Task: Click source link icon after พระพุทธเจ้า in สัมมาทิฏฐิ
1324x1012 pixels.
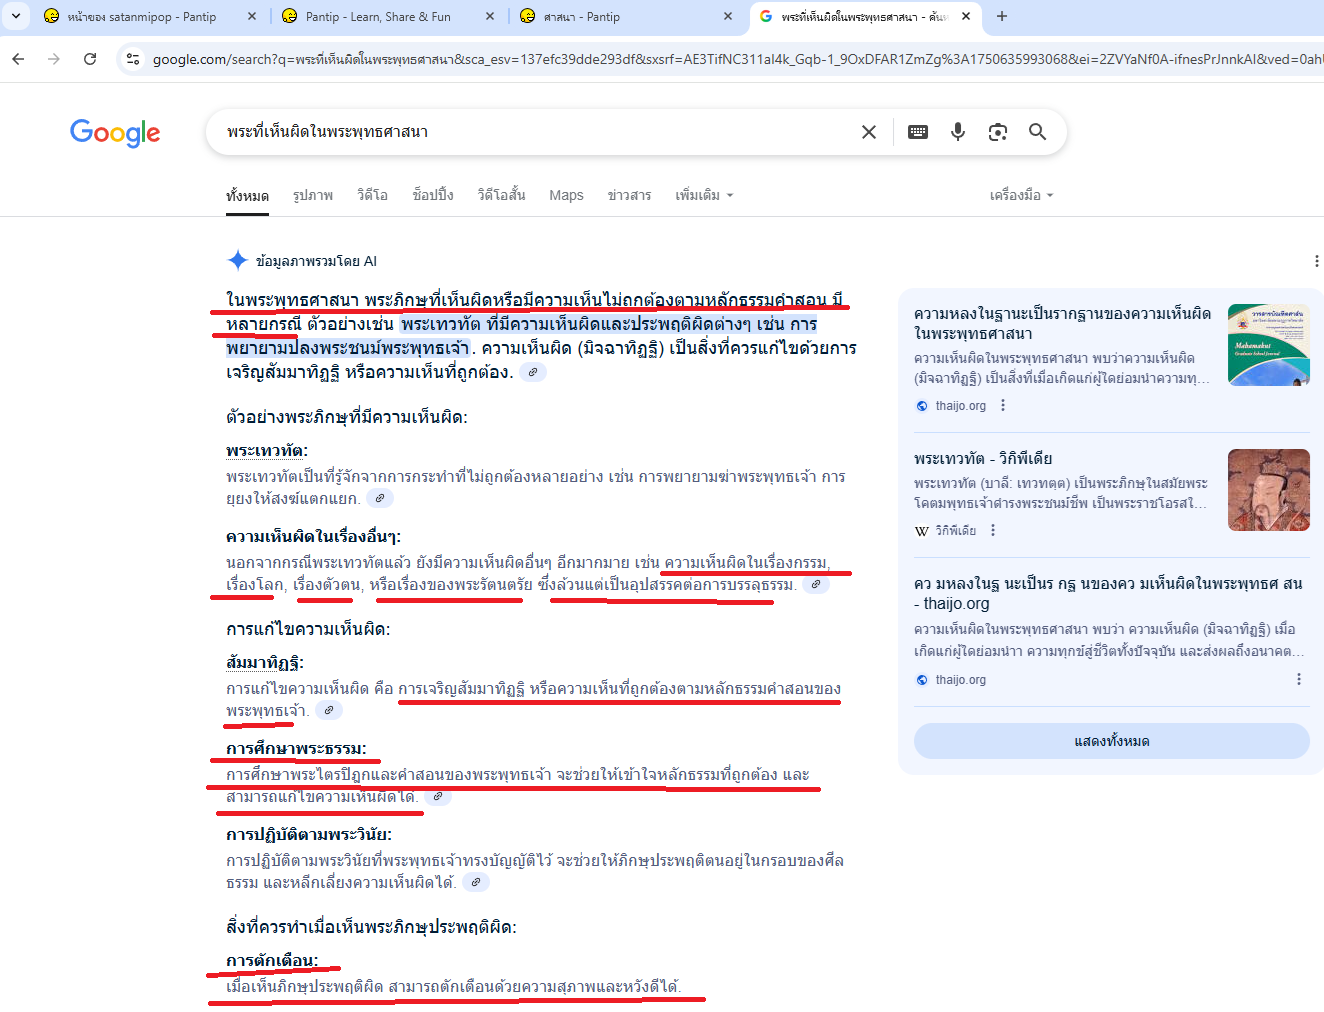Action: [329, 710]
